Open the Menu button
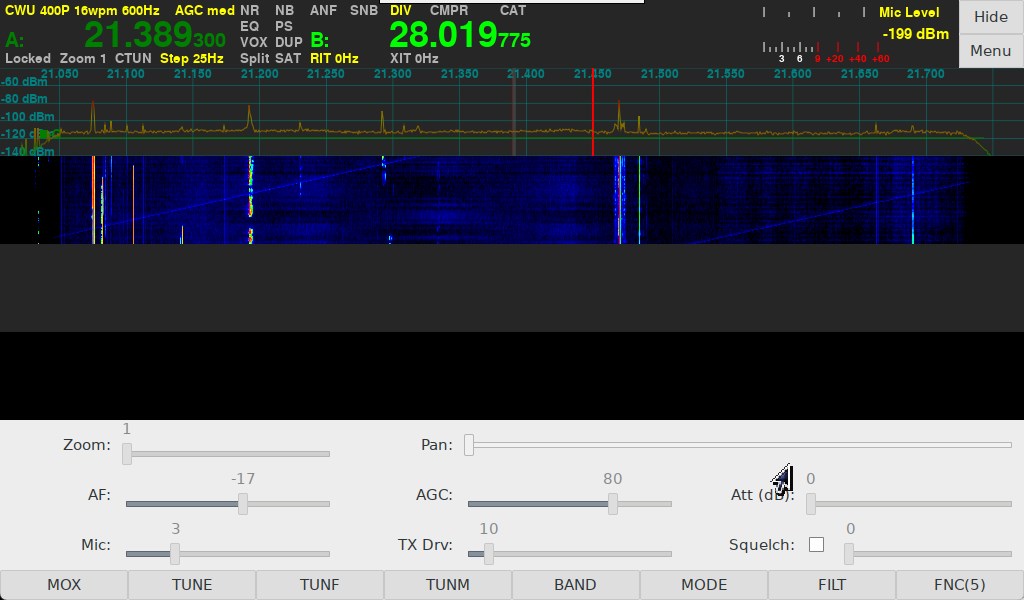1024x600 pixels. 991,51
